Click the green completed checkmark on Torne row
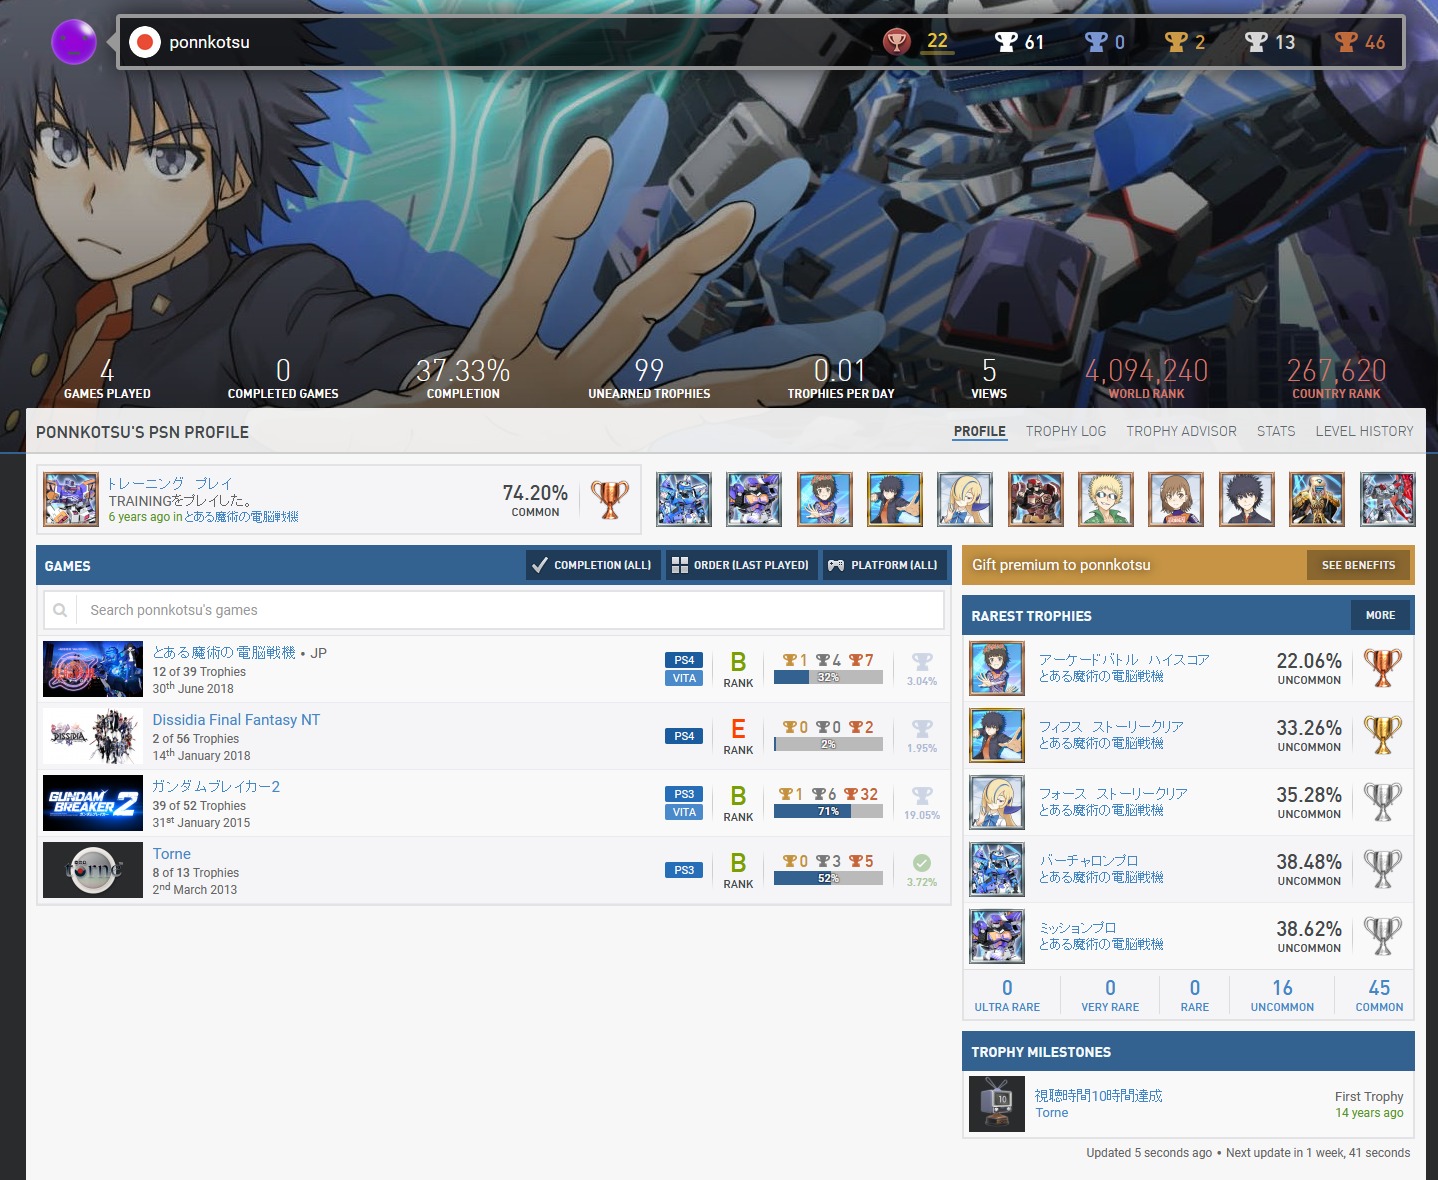This screenshot has width=1438, height=1180. point(922,863)
